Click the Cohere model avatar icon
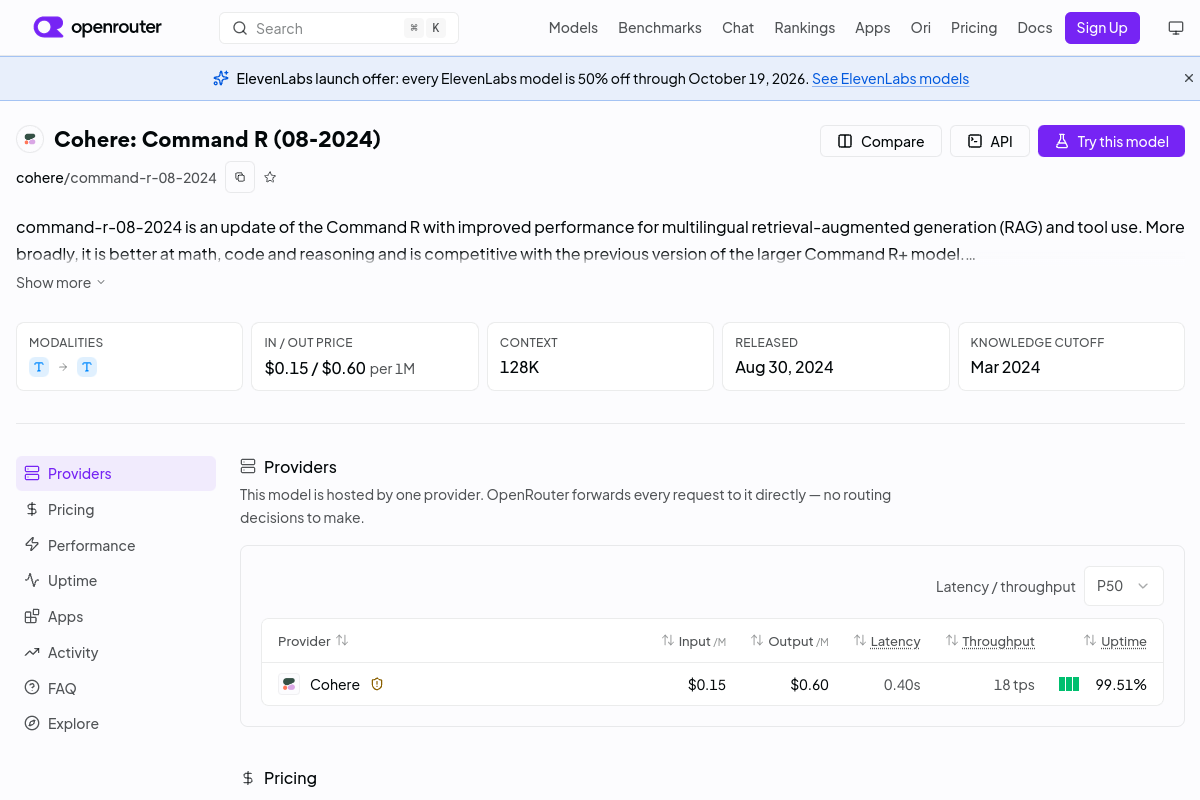 30,140
